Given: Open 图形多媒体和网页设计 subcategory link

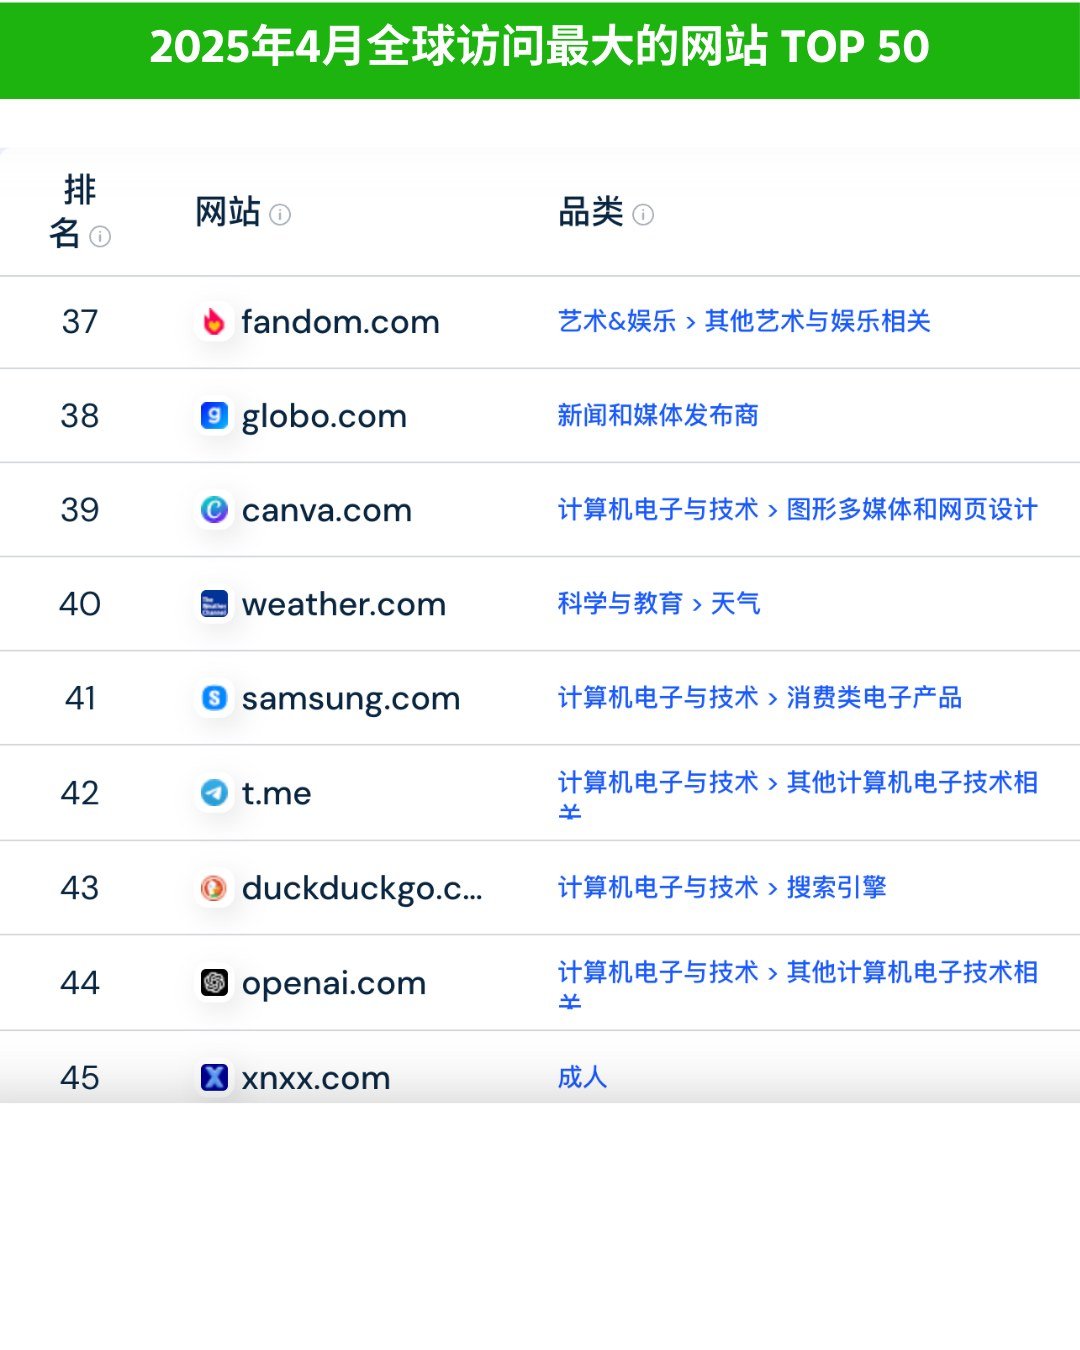Looking at the screenshot, I should (912, 509).
